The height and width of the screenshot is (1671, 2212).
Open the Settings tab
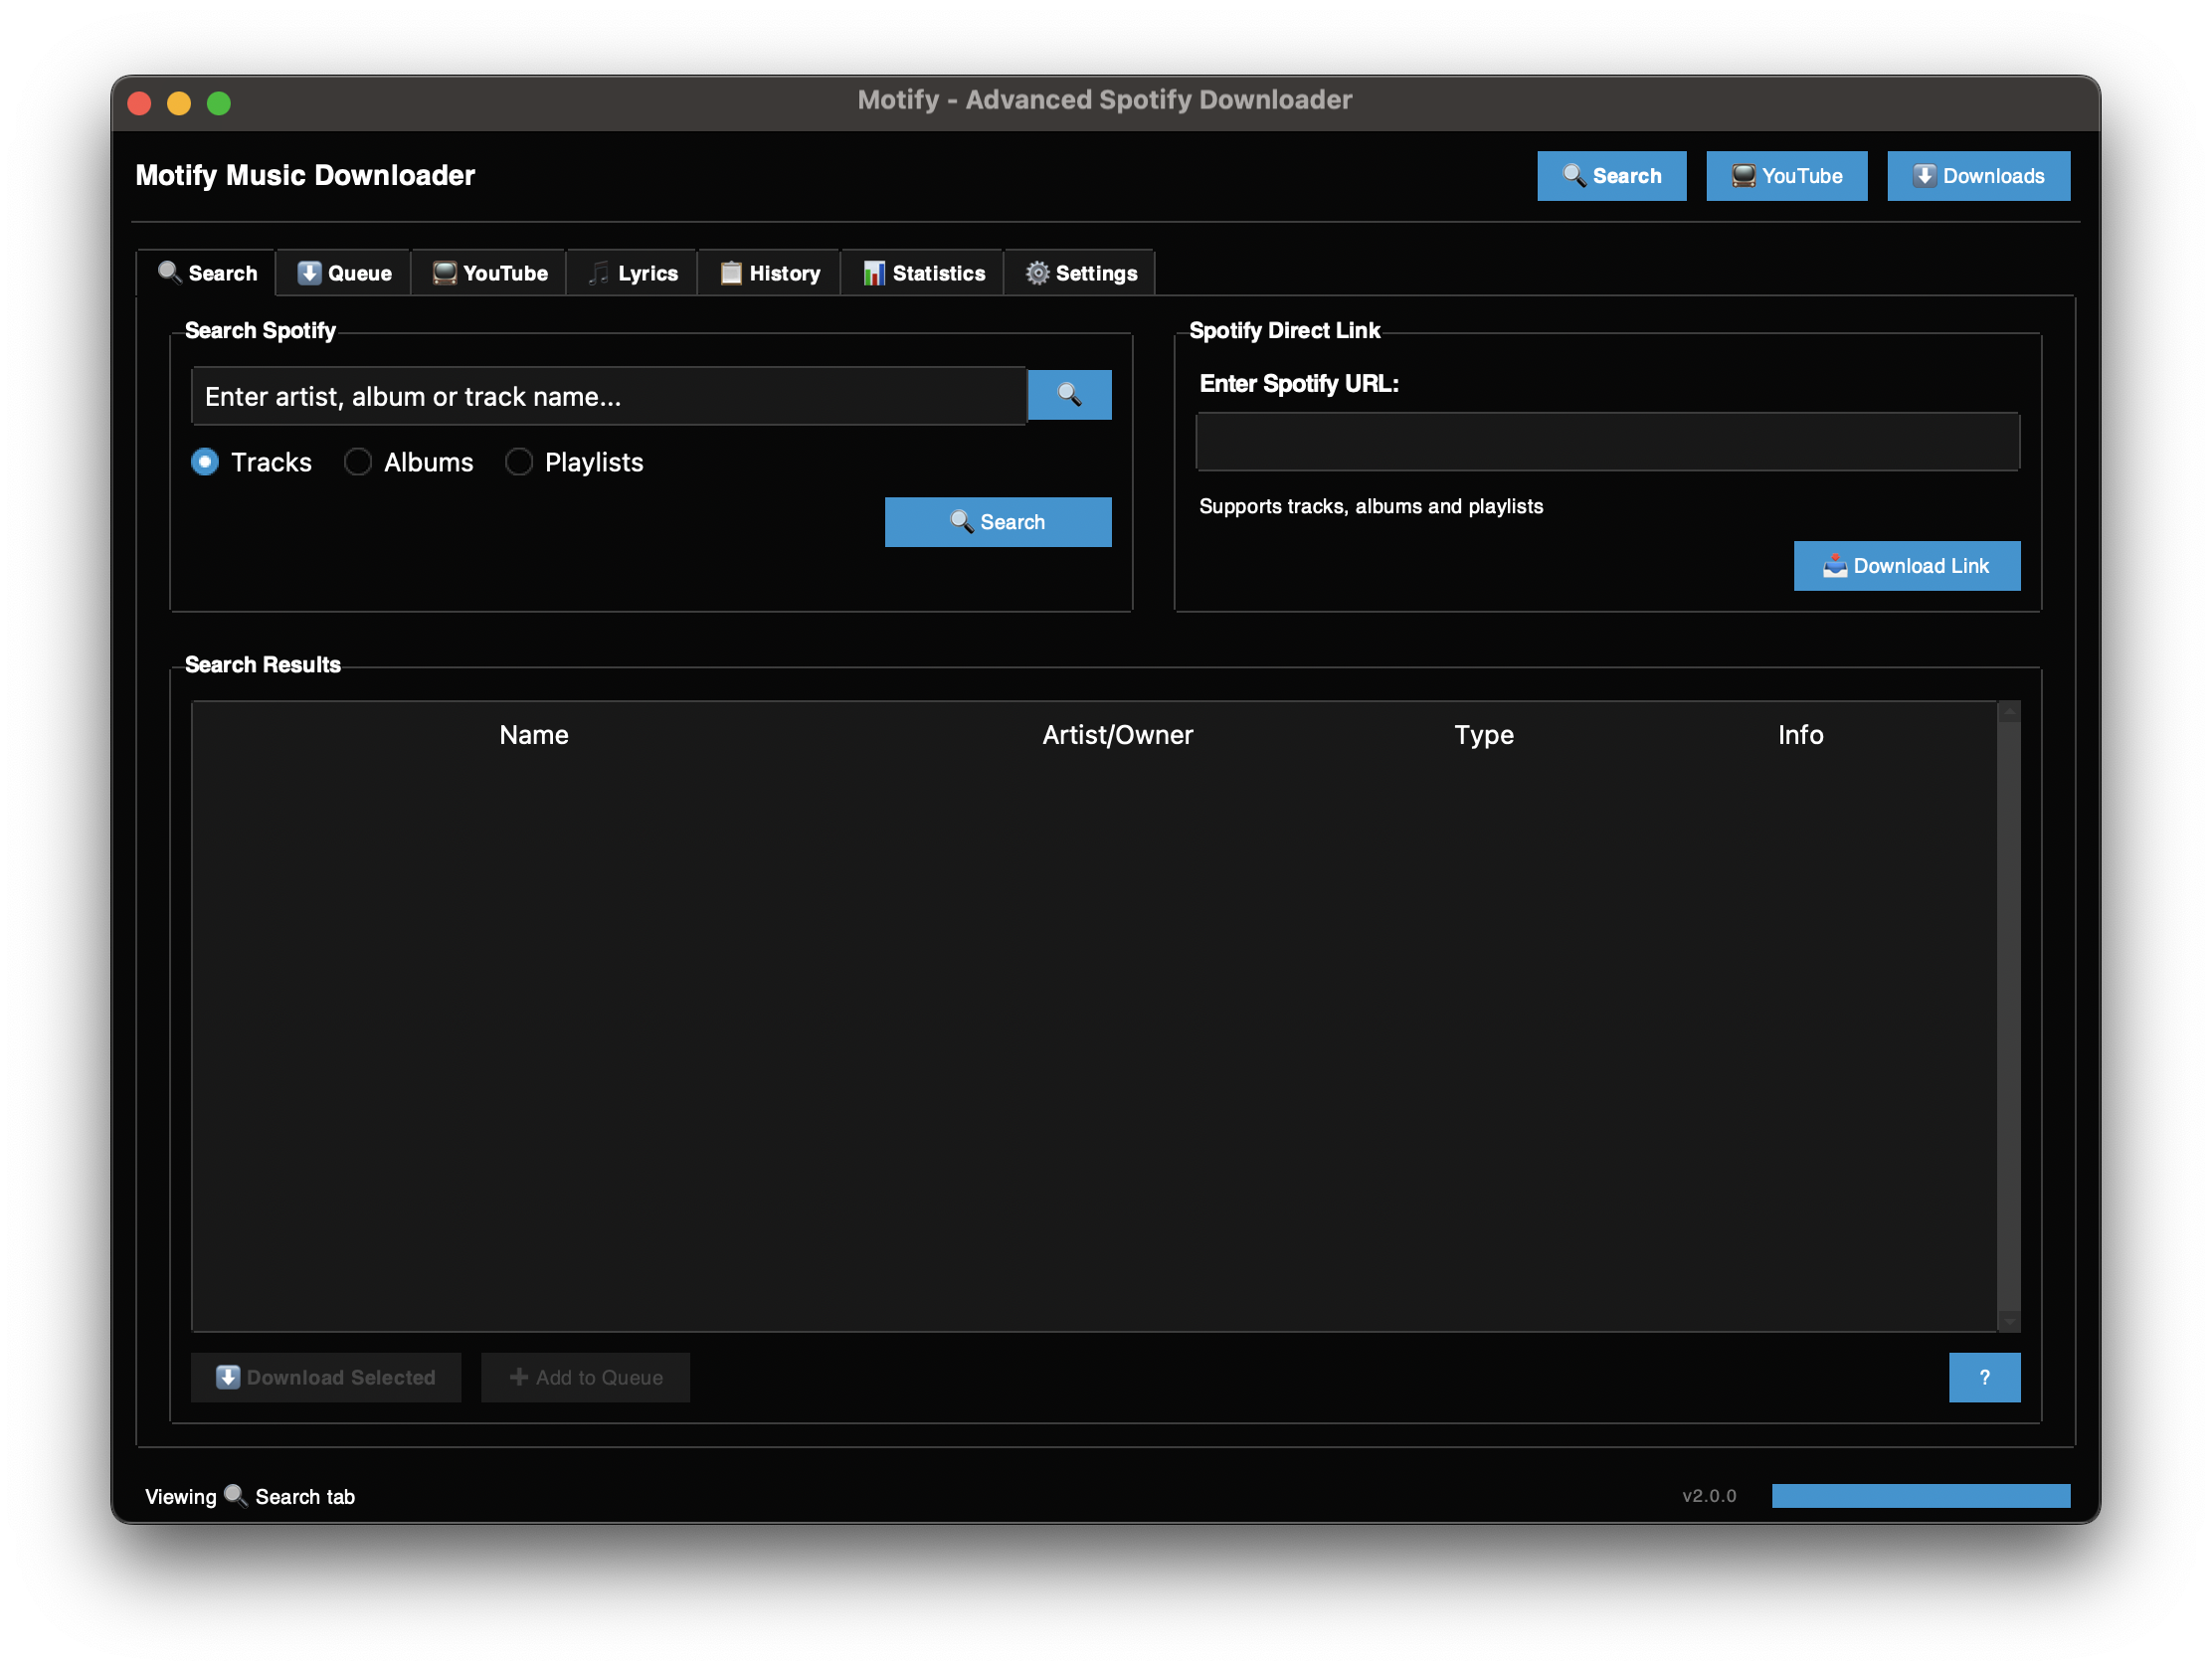coord(1080,273)
